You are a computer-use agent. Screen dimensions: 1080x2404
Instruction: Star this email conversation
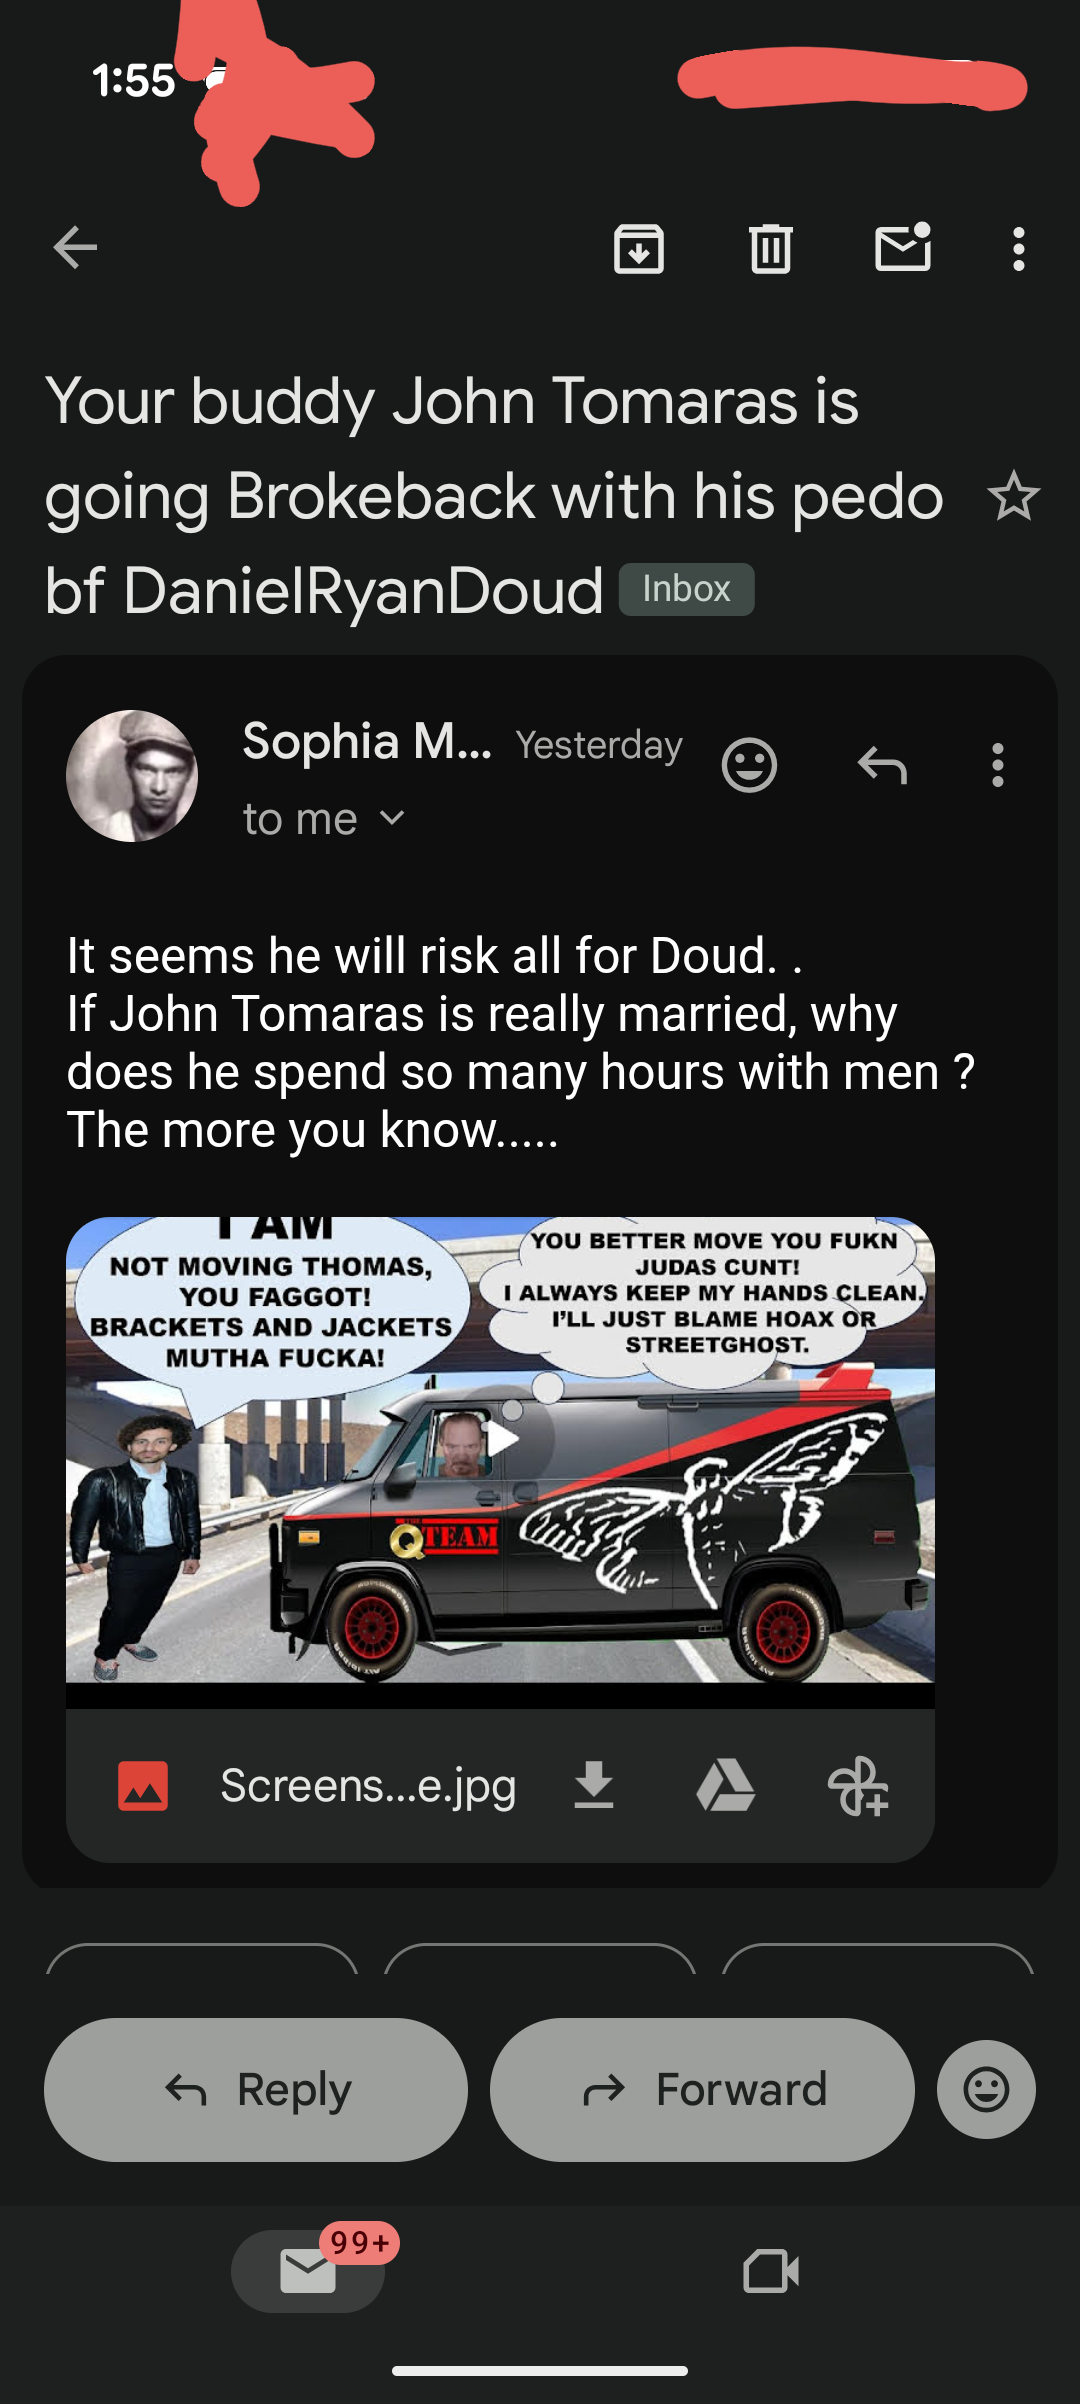[1014, 496]
